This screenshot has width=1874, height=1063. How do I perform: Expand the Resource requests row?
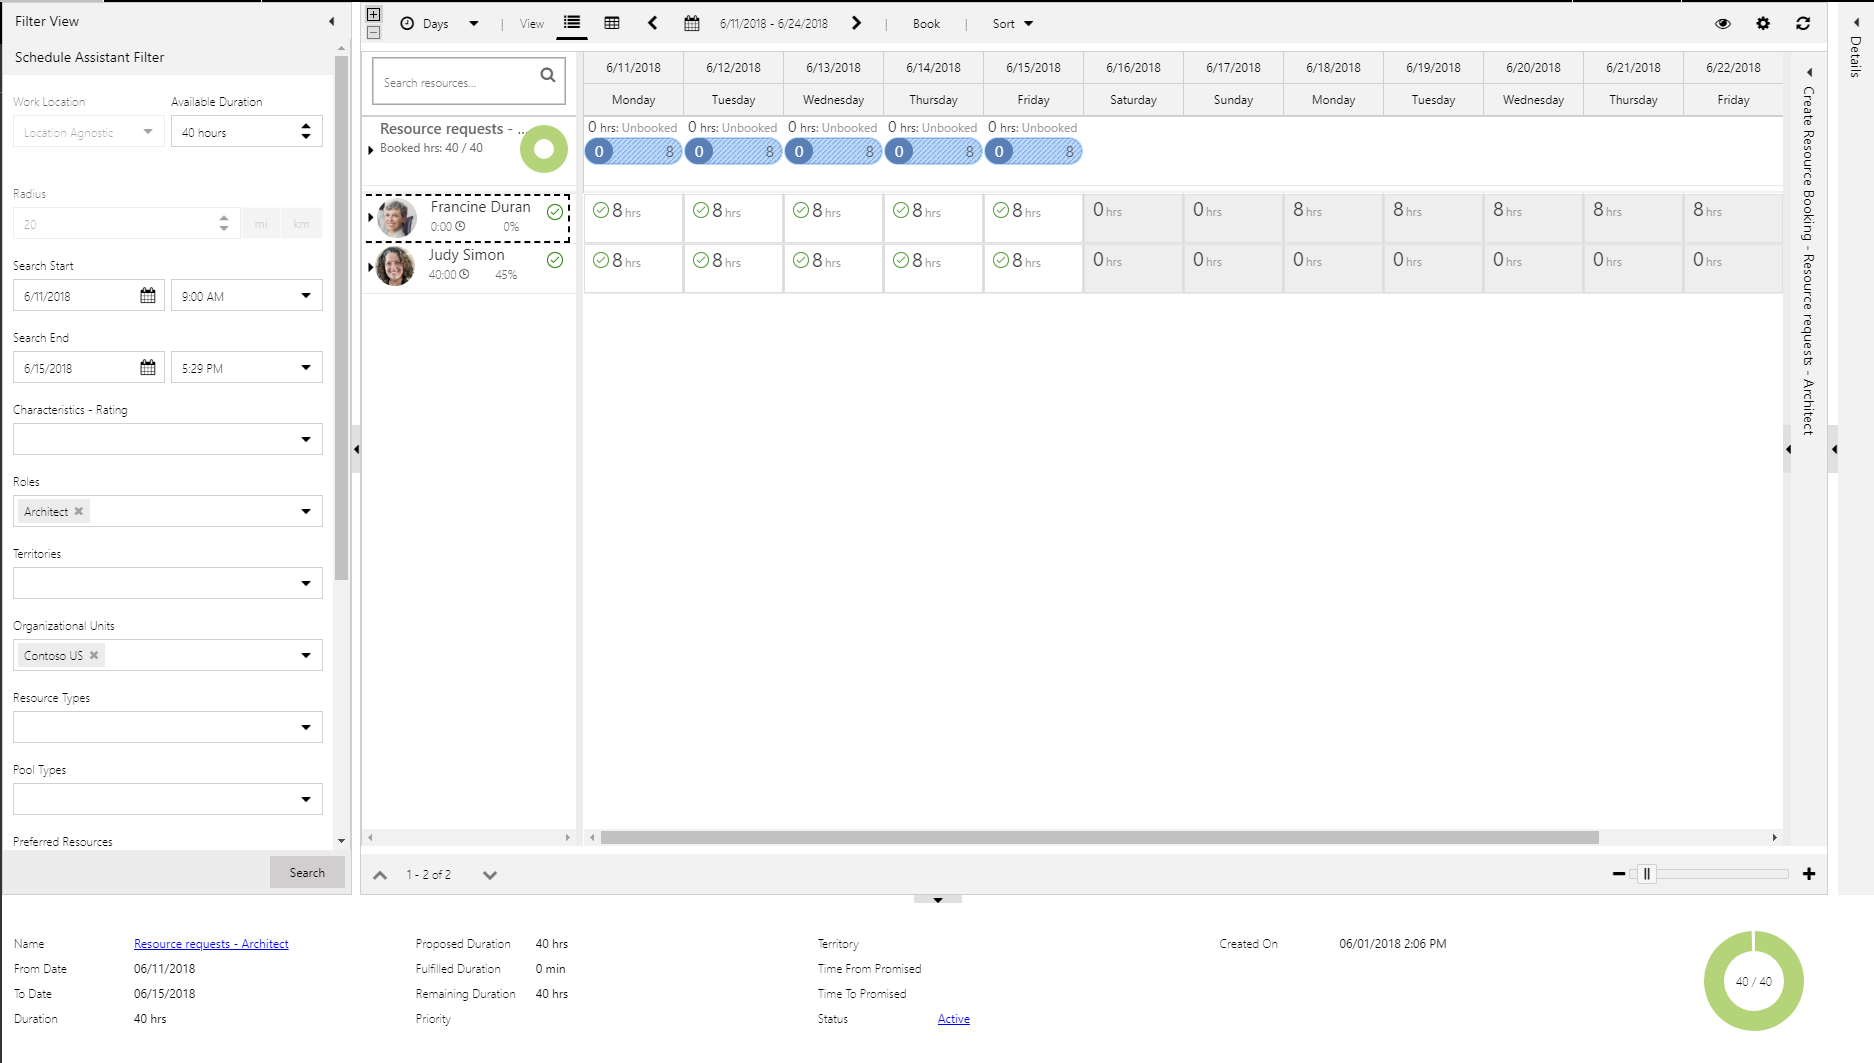(371, 150)
